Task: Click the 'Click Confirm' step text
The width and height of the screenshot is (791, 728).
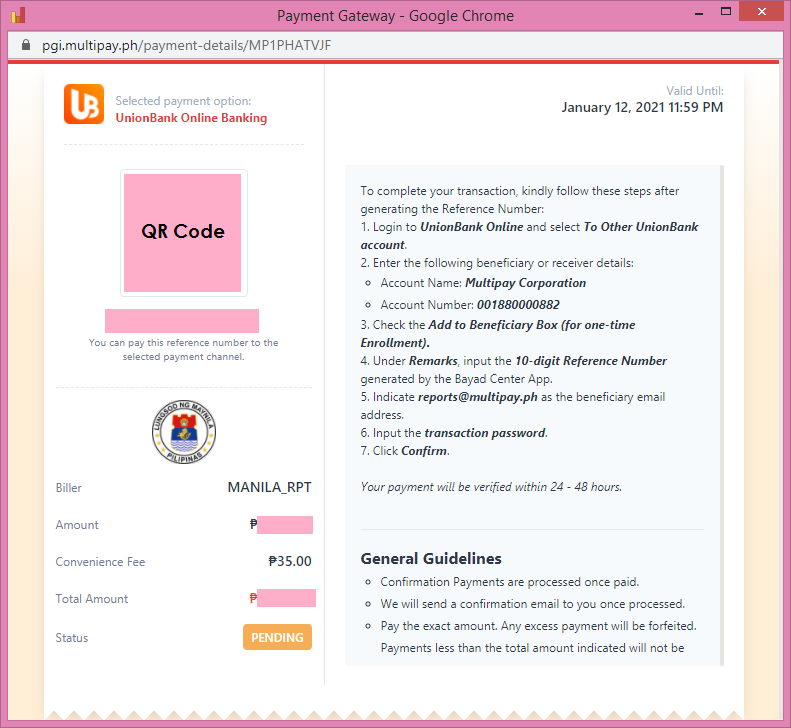Action: pos(405,451)
